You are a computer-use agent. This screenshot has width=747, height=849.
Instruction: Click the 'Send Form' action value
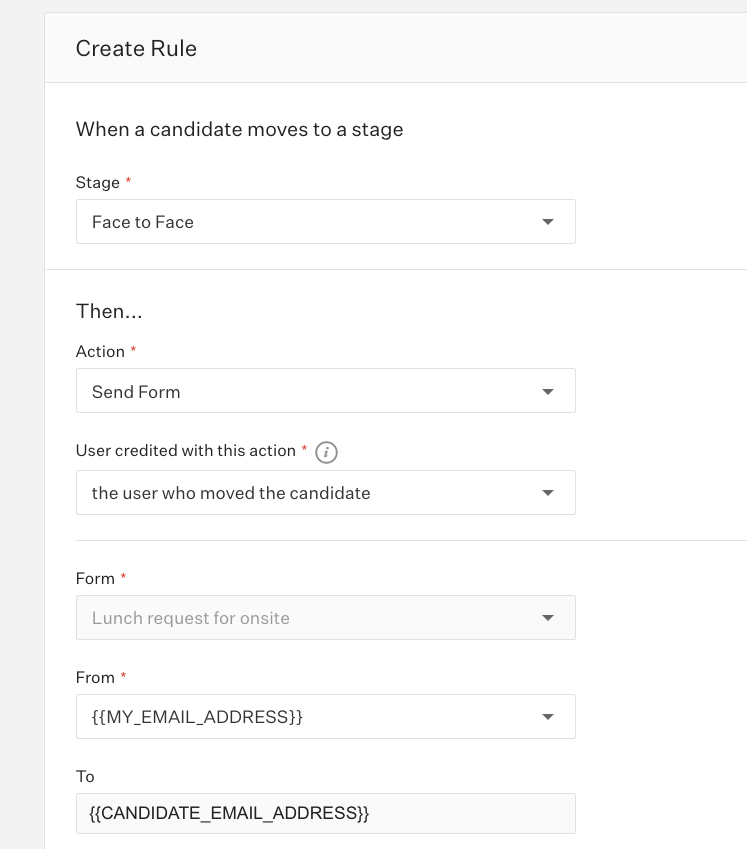point(136,392)
